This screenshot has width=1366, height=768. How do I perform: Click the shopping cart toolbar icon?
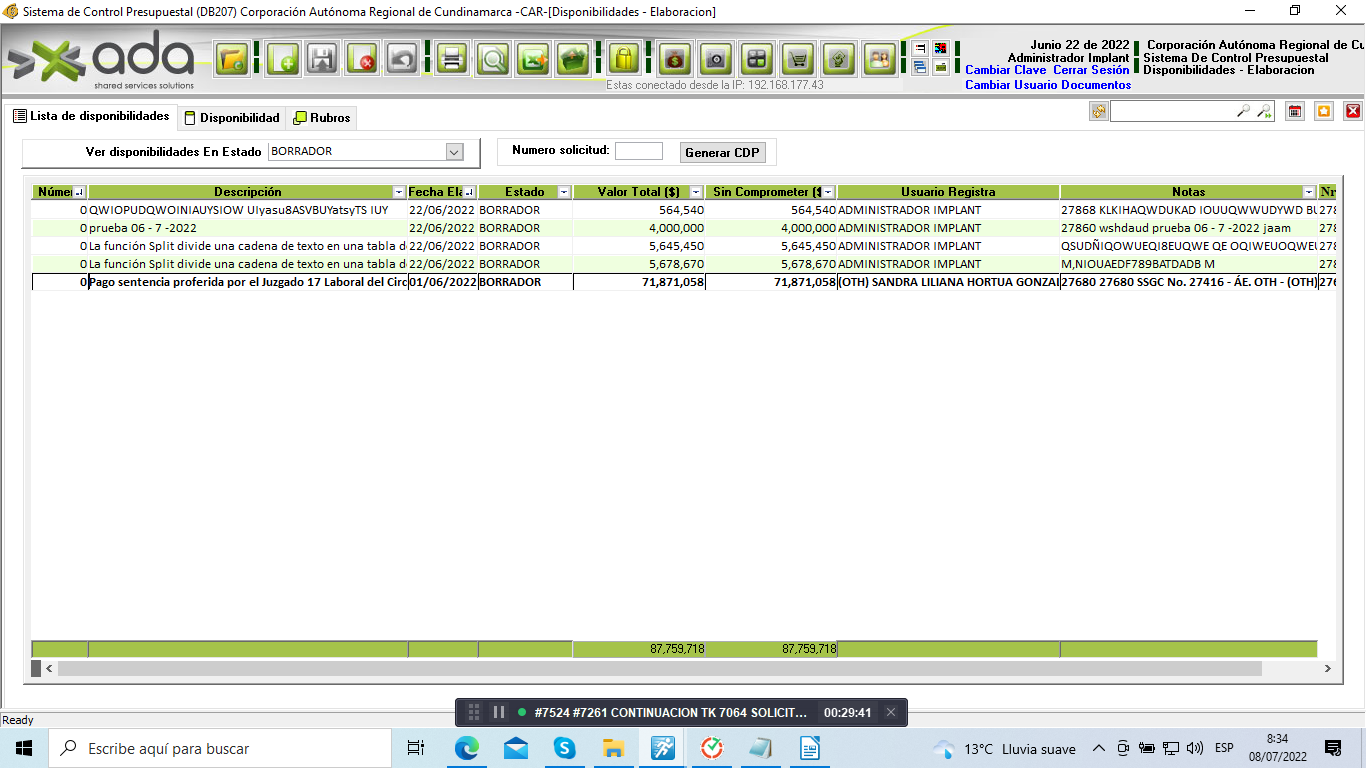pyautogui.click(x=797, y=59)
